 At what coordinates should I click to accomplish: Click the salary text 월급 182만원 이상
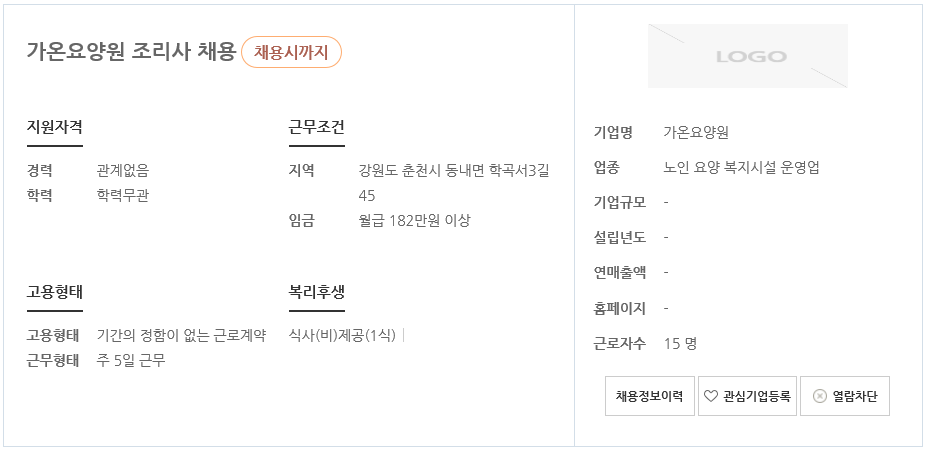[x=414, y=221]
